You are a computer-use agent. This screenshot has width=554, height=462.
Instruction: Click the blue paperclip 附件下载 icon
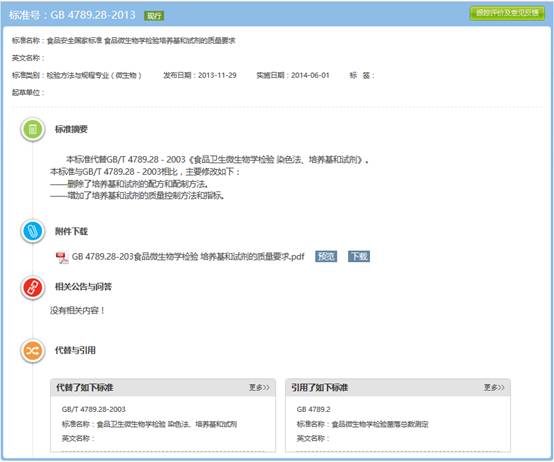point(33,231)
